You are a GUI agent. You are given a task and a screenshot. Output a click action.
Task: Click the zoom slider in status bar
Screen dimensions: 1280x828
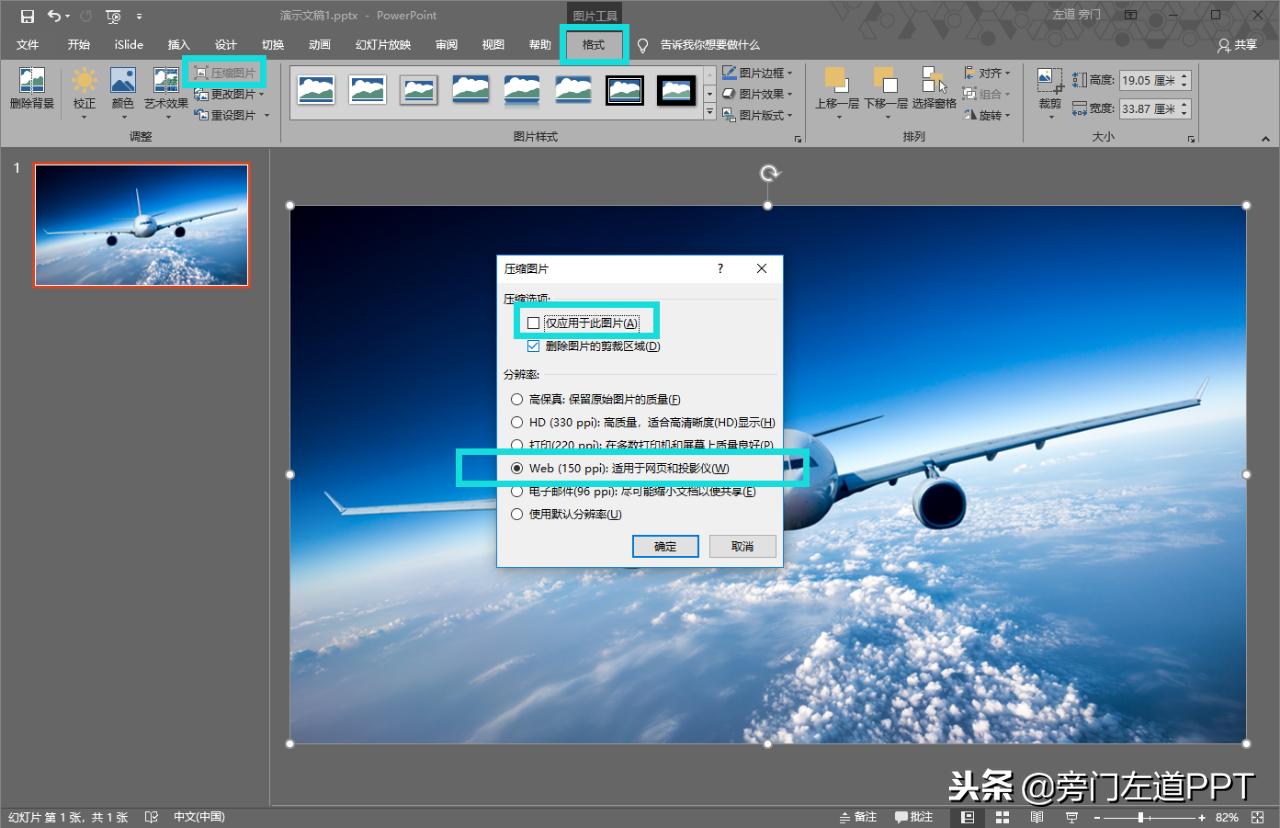point(1141,817)
